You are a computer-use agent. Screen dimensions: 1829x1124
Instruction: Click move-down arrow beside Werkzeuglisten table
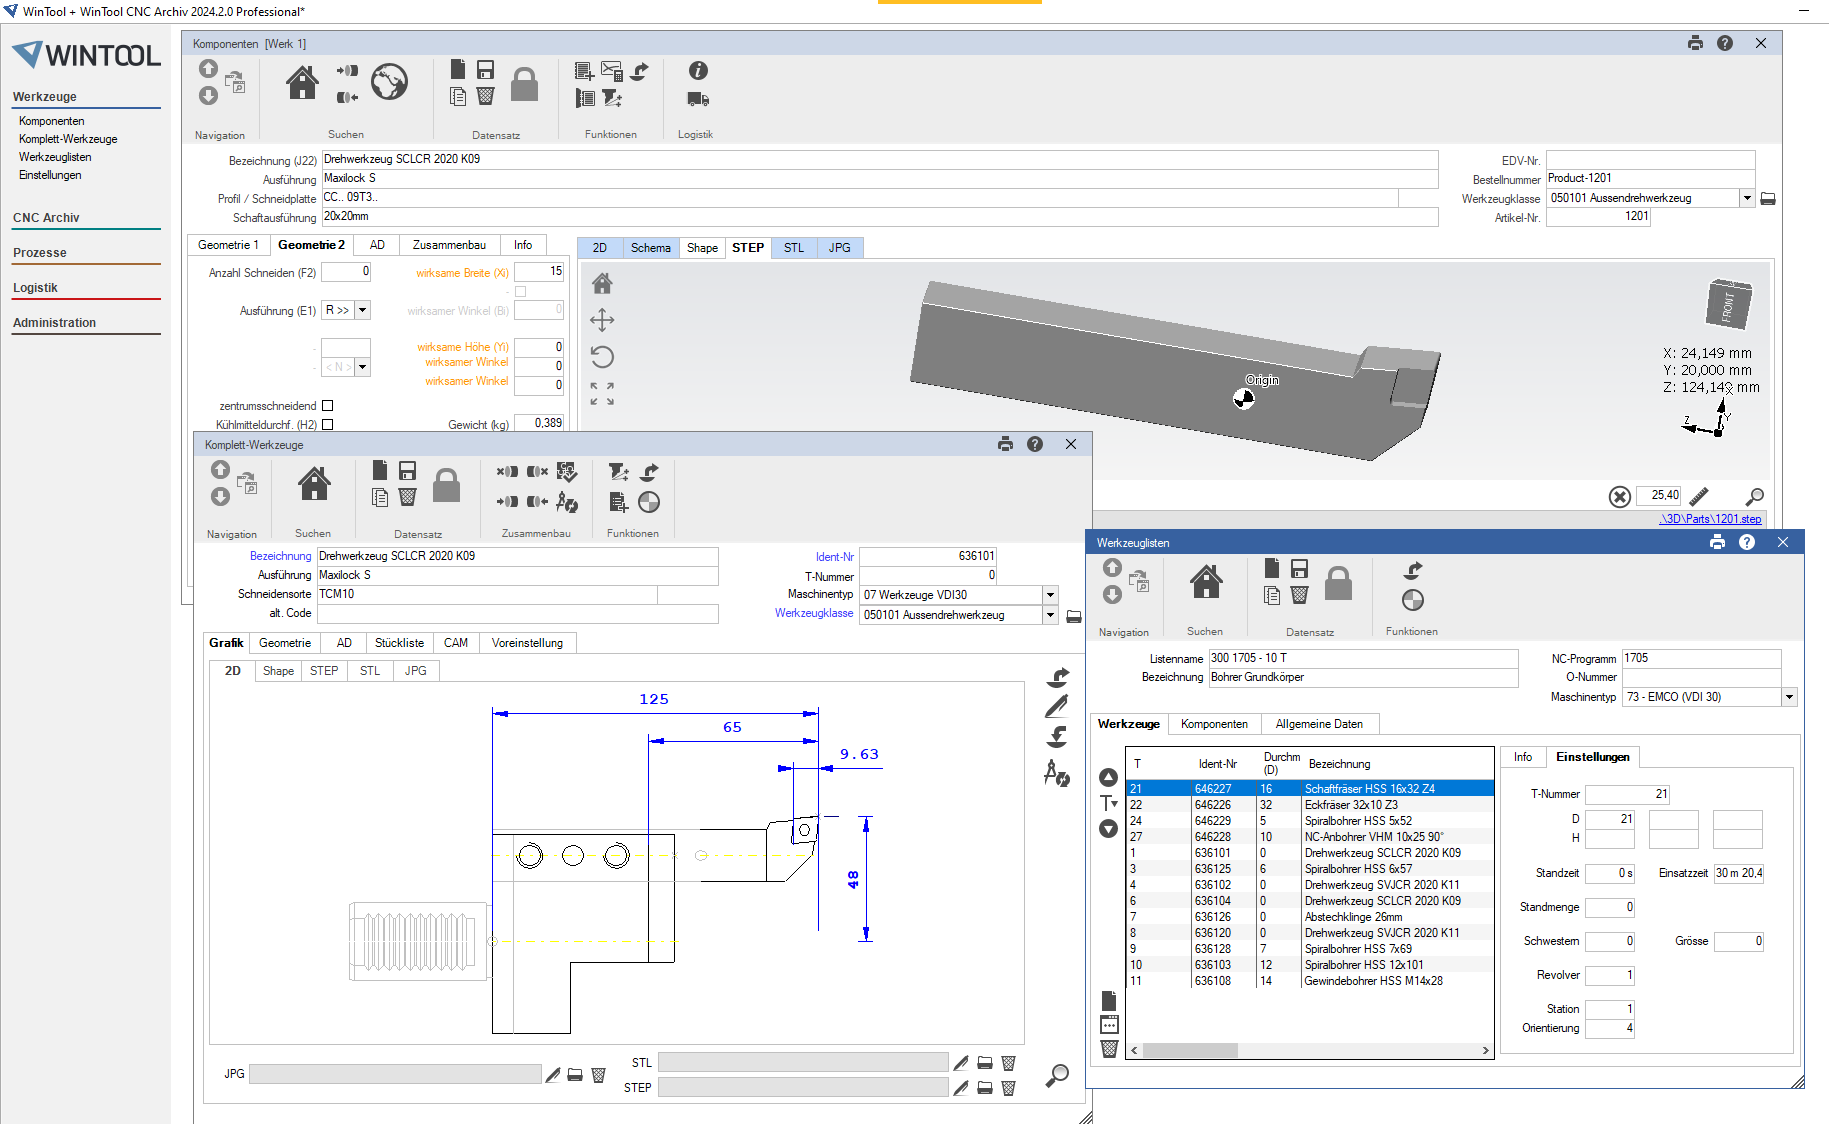(x=1108, y=829)
